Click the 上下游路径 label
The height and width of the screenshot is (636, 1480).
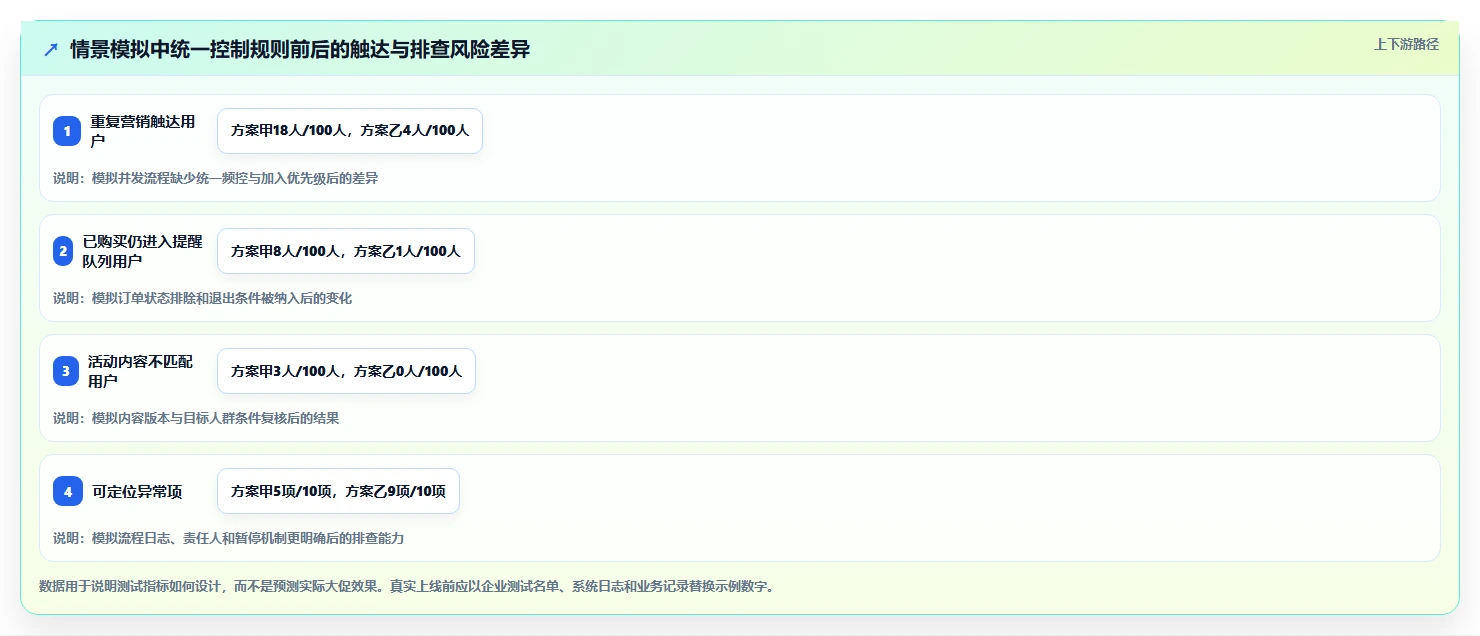[1406, 44]
